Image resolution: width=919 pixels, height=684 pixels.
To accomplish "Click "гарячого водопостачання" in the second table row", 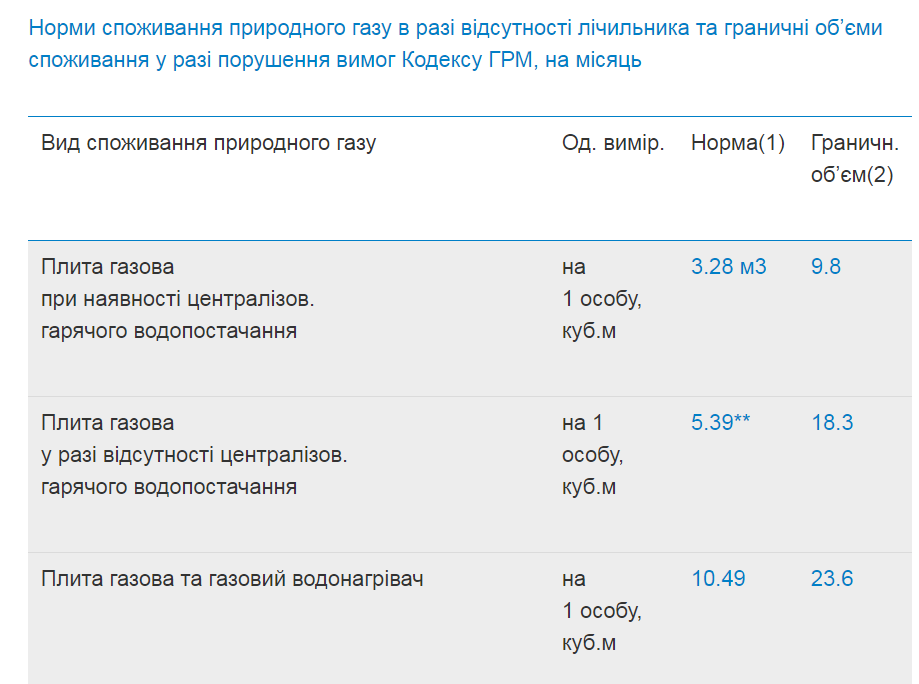I will 169,487.
